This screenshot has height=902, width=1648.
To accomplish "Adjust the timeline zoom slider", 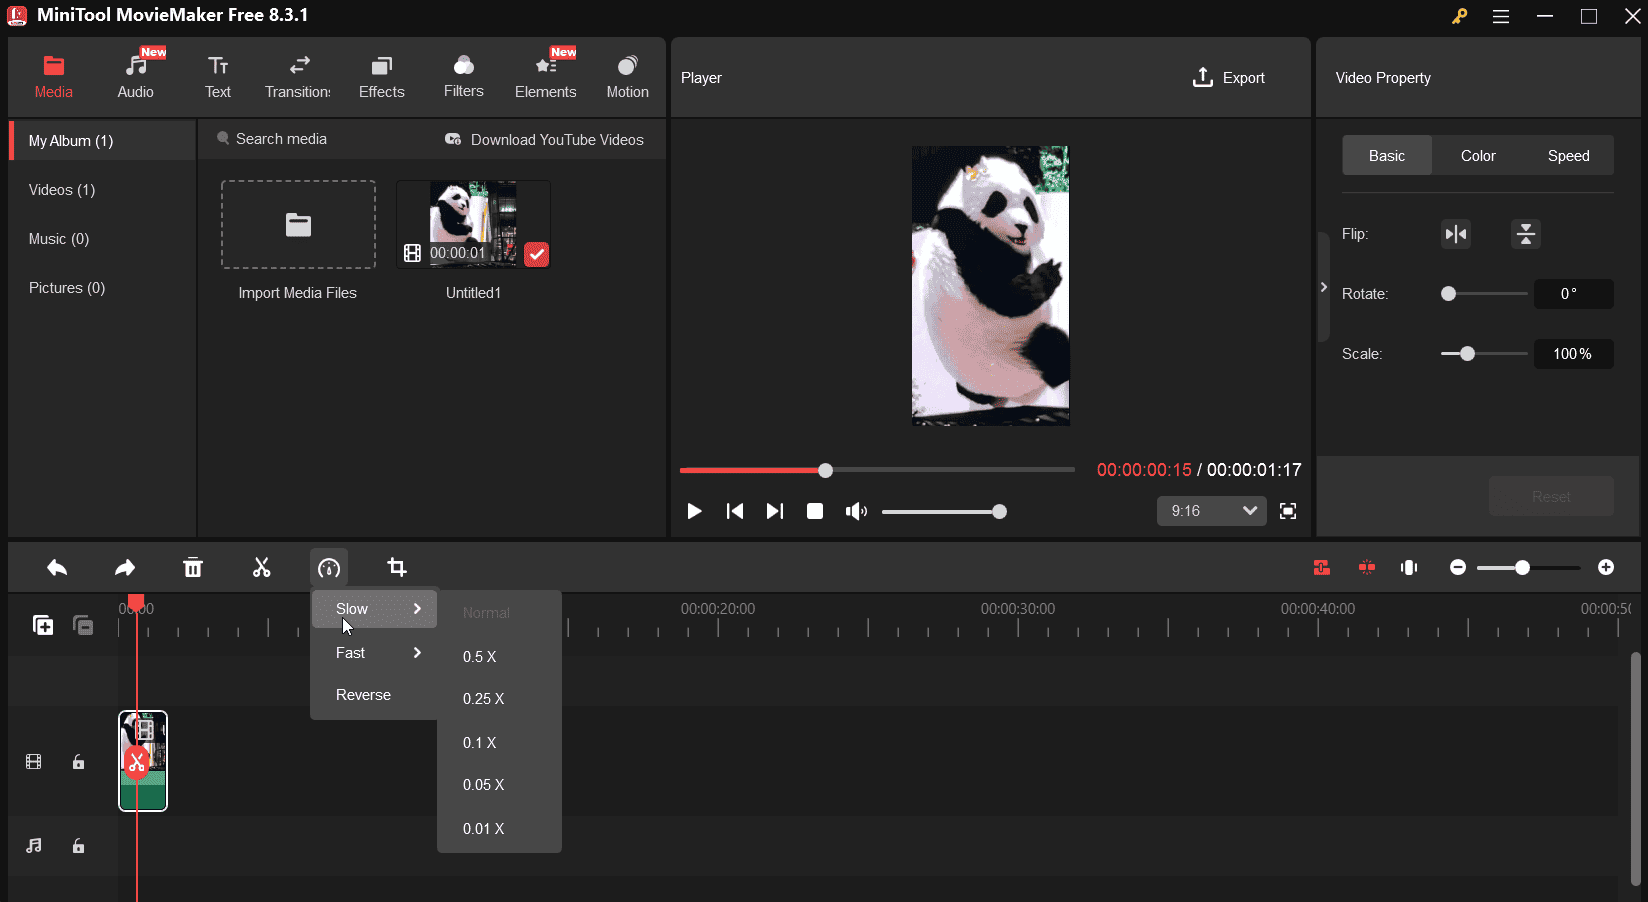I will click(1522, 567).
